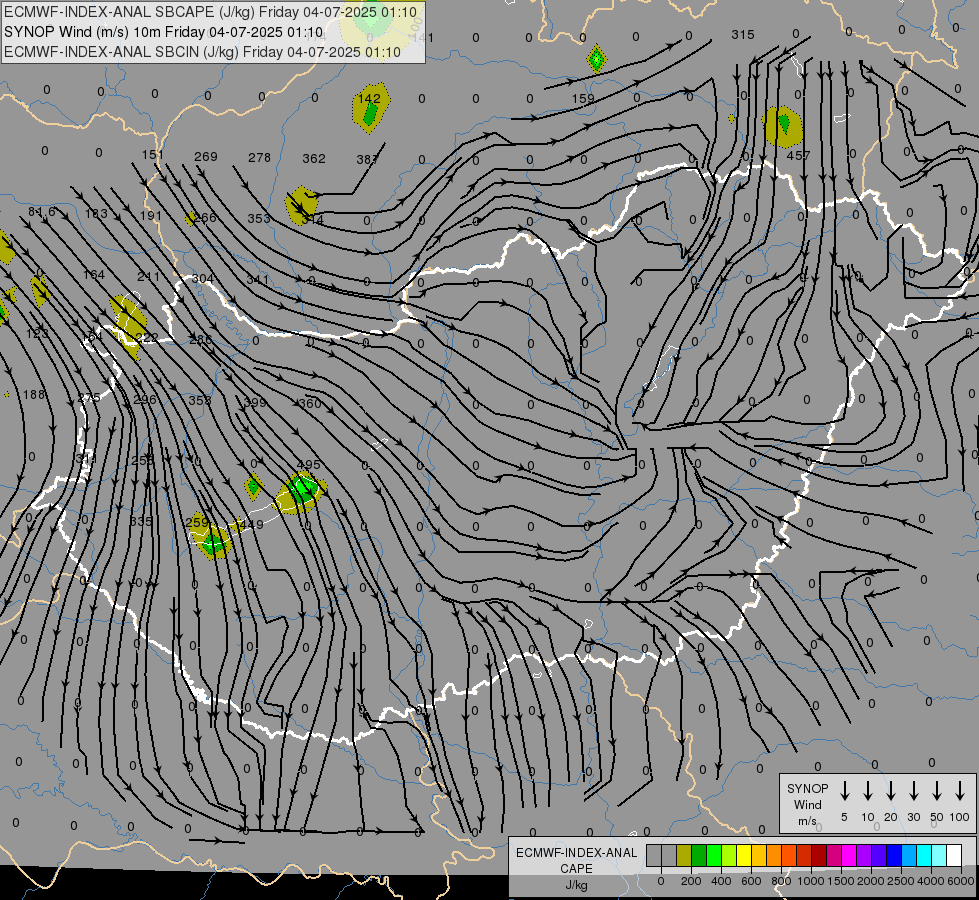Pick the dark green CAPE legend swatch

click(699, 856)
